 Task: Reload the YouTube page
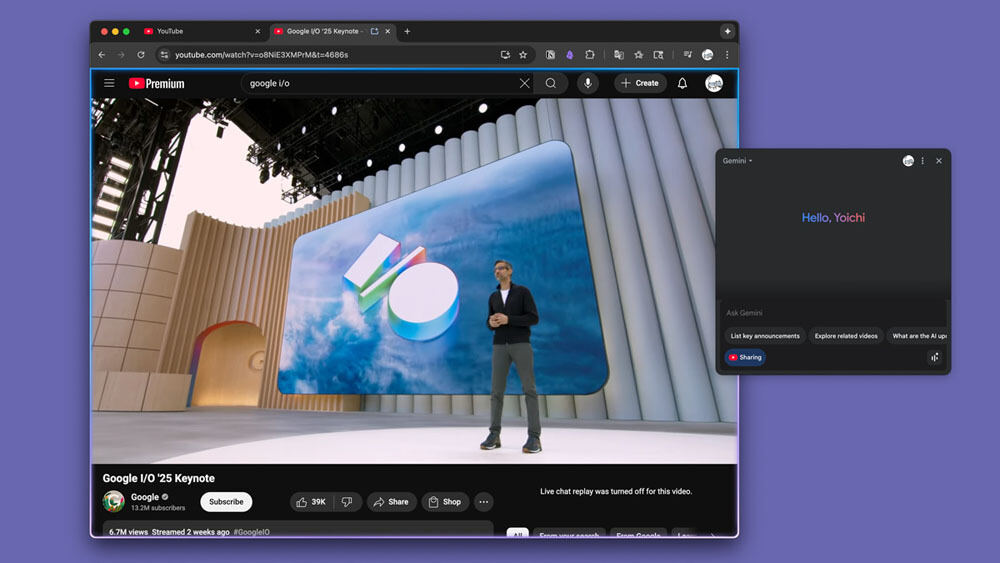coord(141,55)
